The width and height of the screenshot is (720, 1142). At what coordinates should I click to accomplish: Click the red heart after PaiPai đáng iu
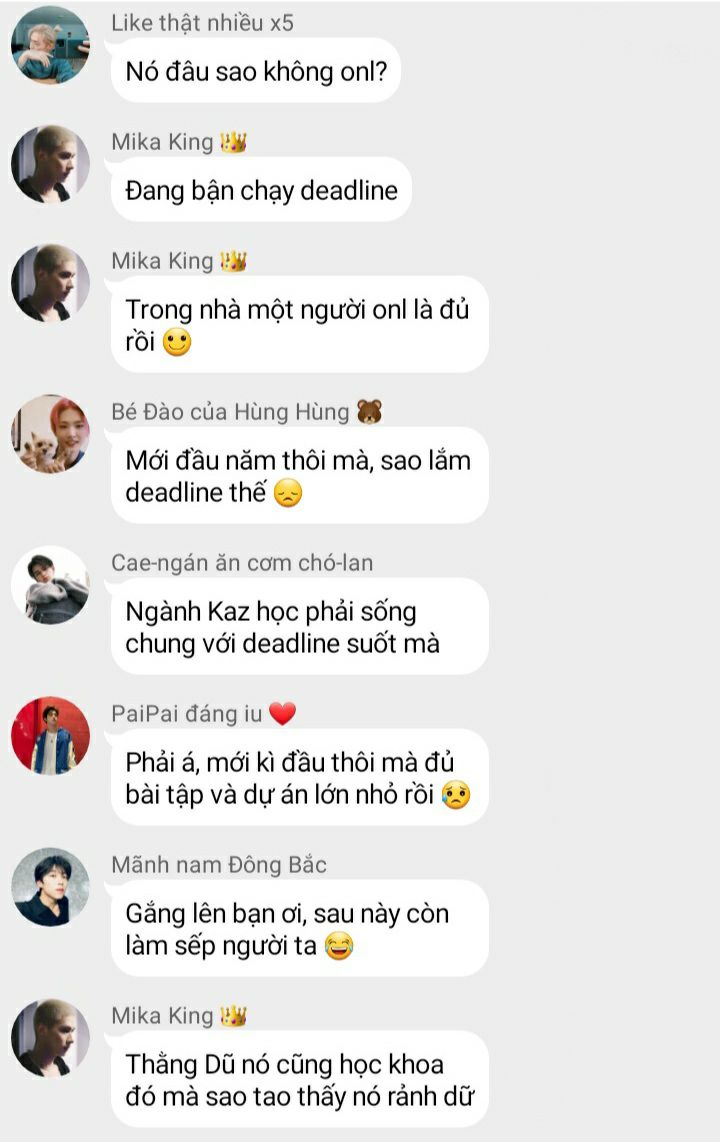tap(282, 714)
